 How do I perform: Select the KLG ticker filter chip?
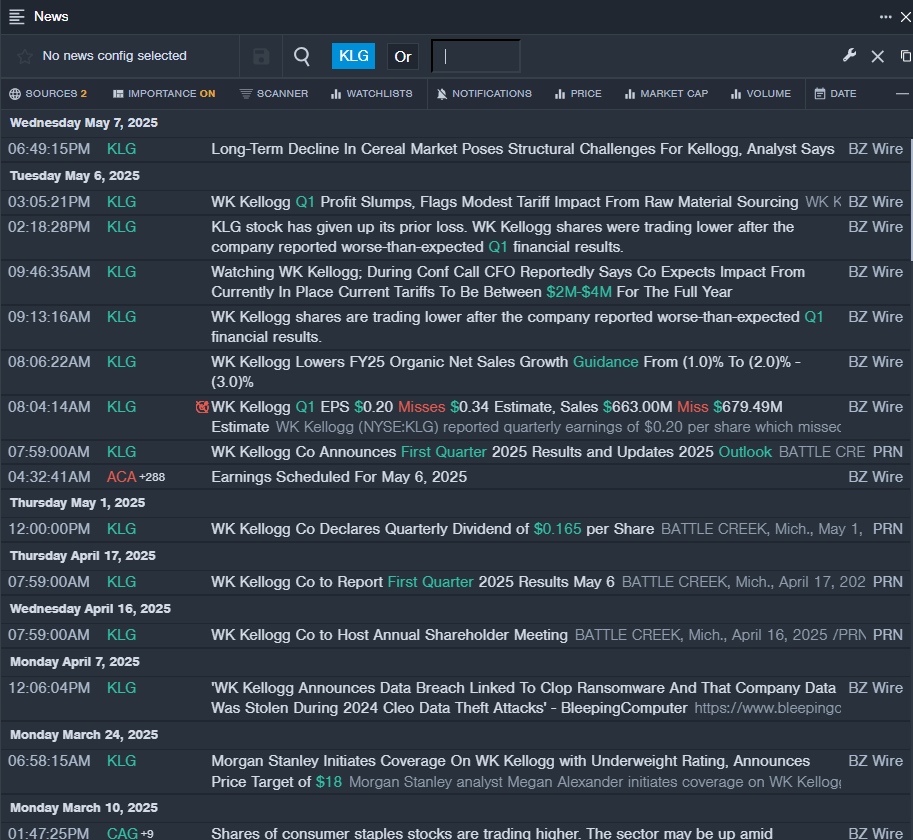click(x=353, y=56)
